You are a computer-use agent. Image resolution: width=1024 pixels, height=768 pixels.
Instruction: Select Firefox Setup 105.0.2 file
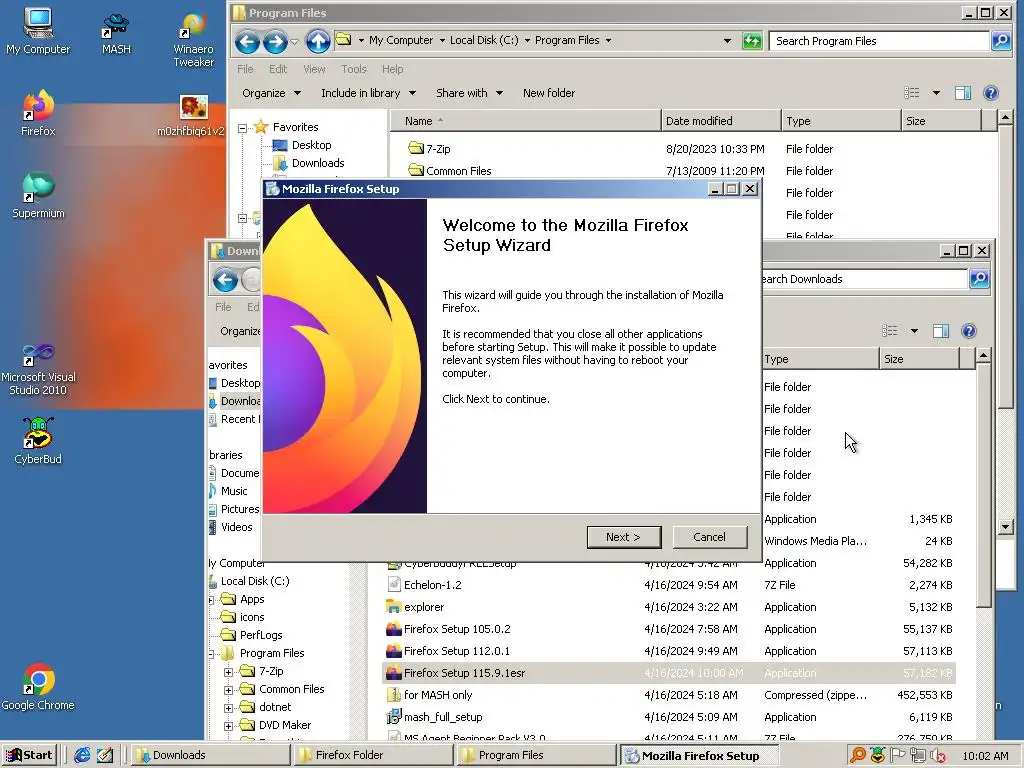click(x=669, y=629)
